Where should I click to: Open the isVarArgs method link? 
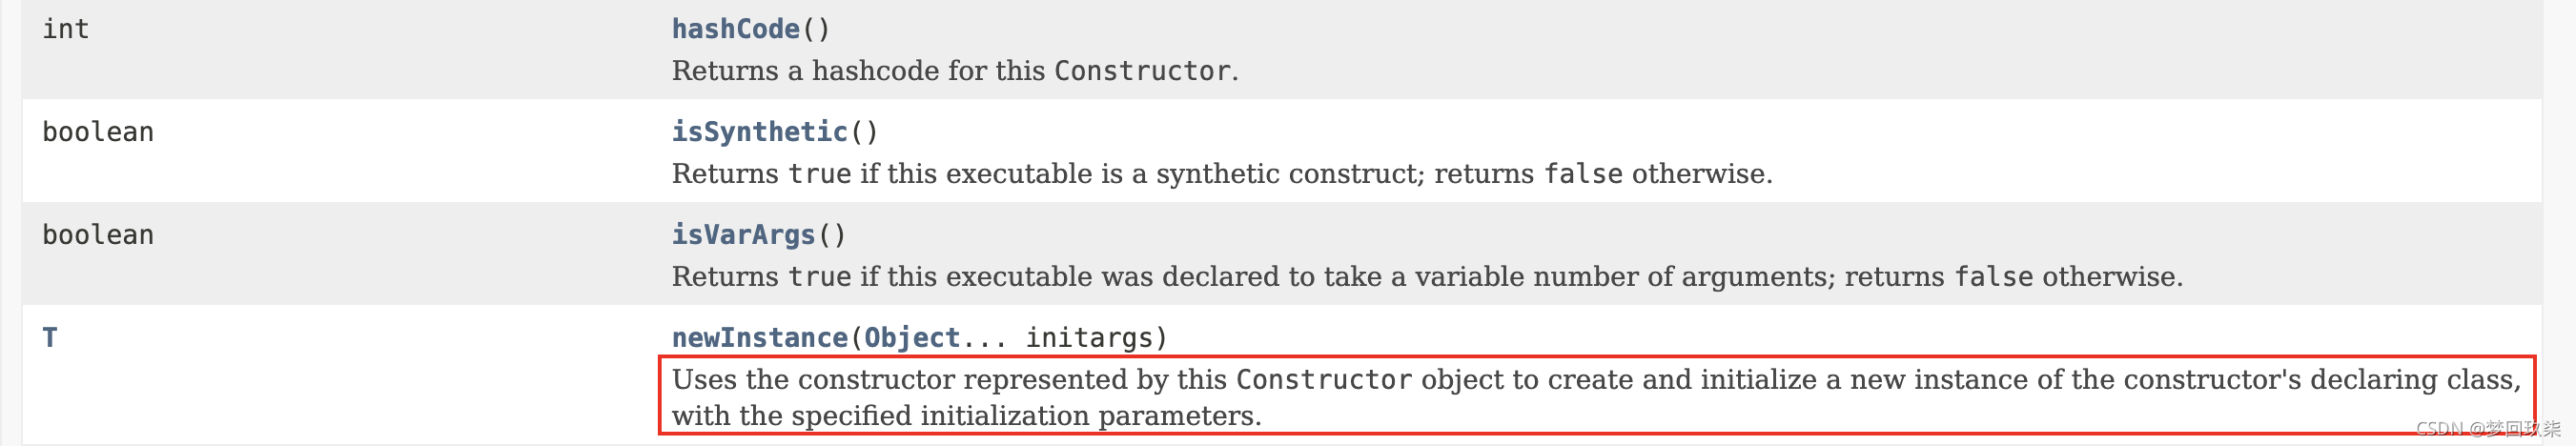pos(743,235)
